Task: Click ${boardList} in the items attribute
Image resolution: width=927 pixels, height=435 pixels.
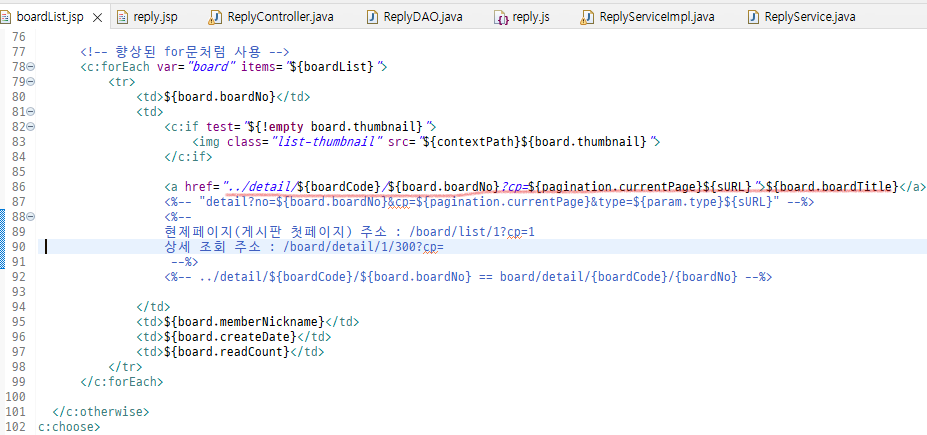Action: coord(332,66)
